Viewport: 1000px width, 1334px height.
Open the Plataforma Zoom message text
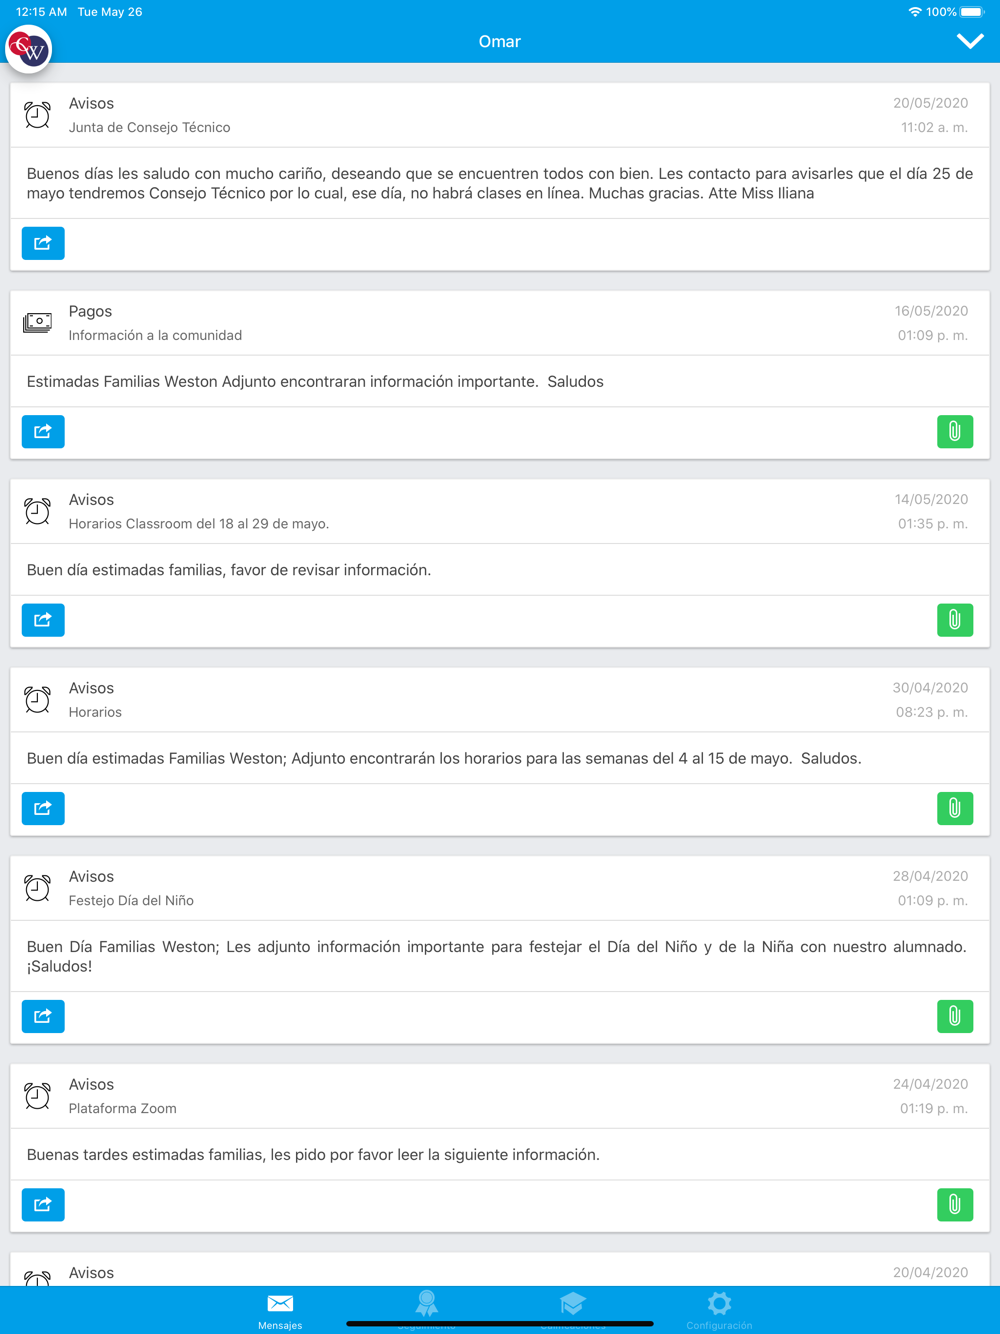[313, 1154]
